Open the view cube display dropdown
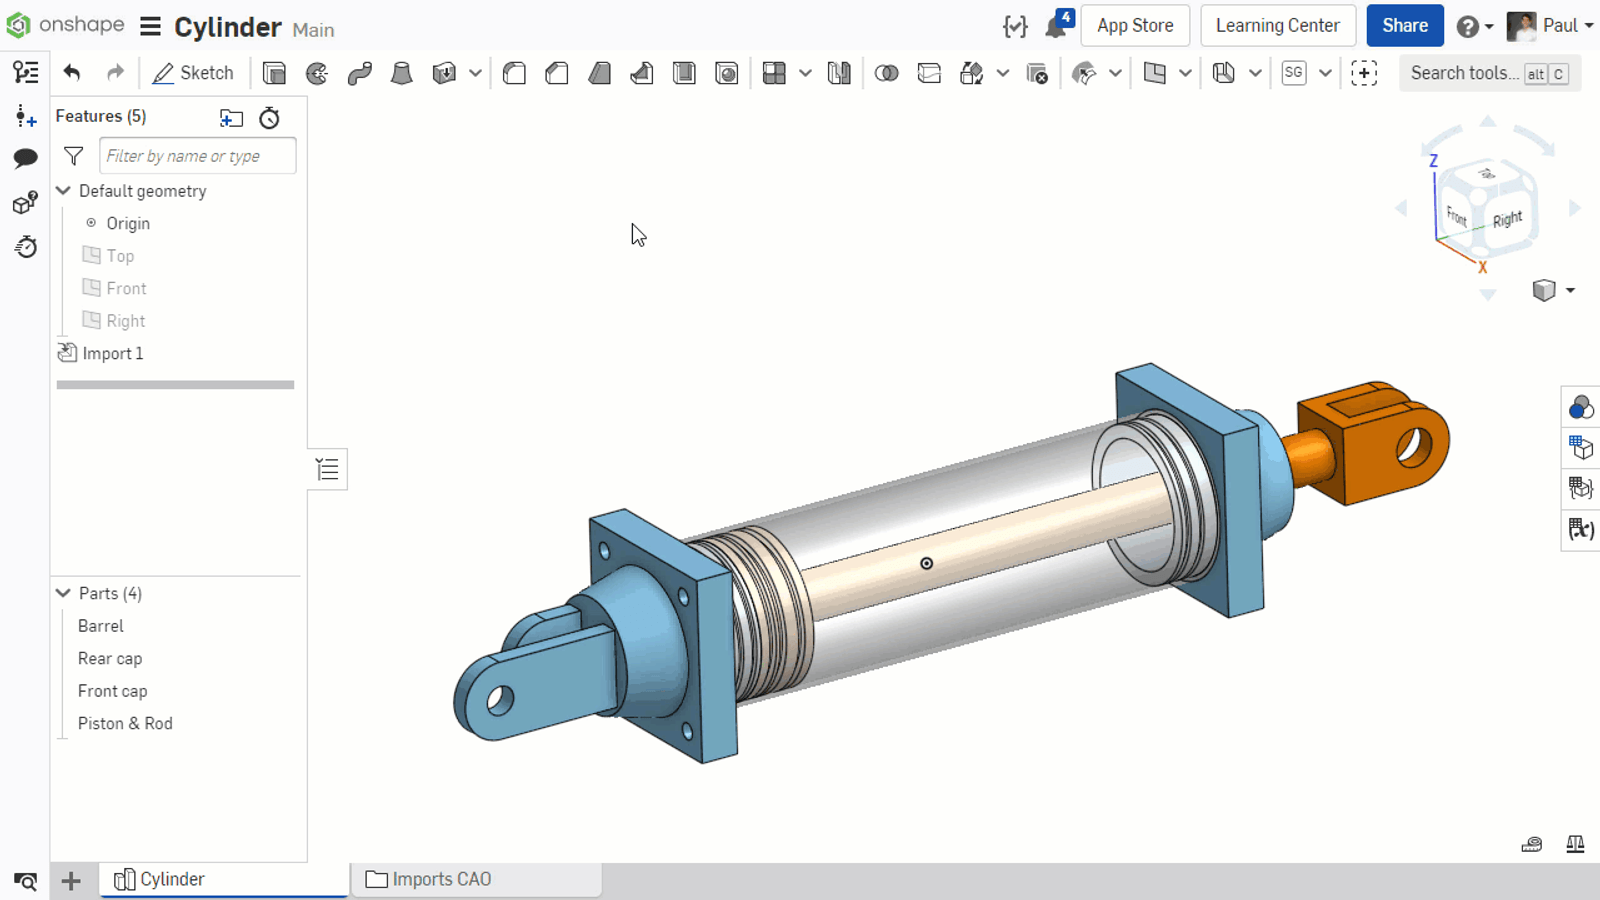The height and width of the screenshot is (900, 1600). (x=1569, y=290)
